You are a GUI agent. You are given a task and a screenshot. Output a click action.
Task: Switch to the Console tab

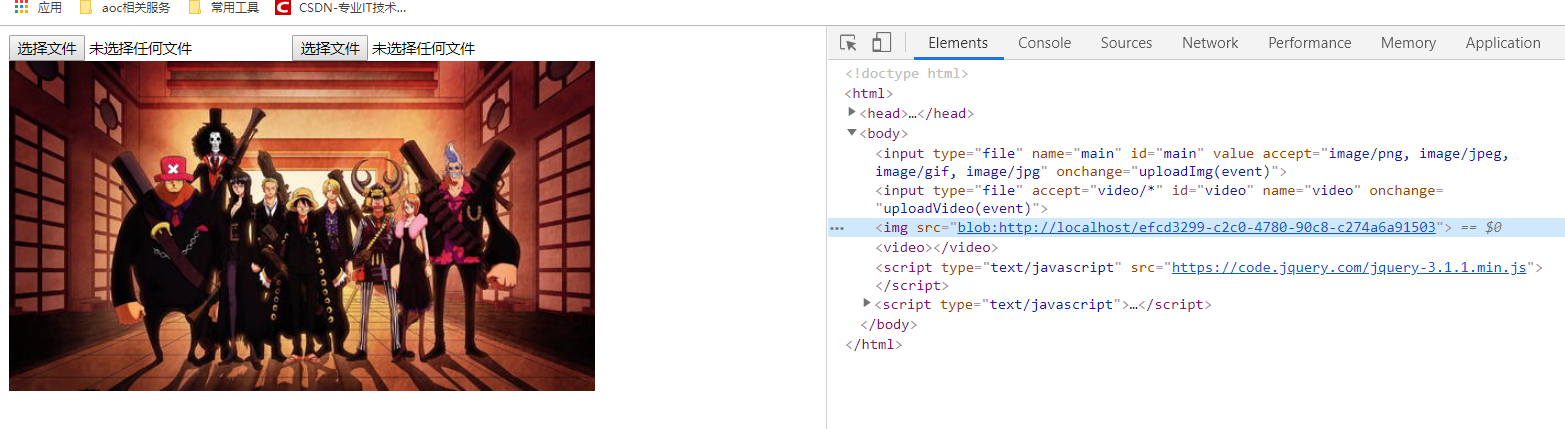[x=1044, y=43]
